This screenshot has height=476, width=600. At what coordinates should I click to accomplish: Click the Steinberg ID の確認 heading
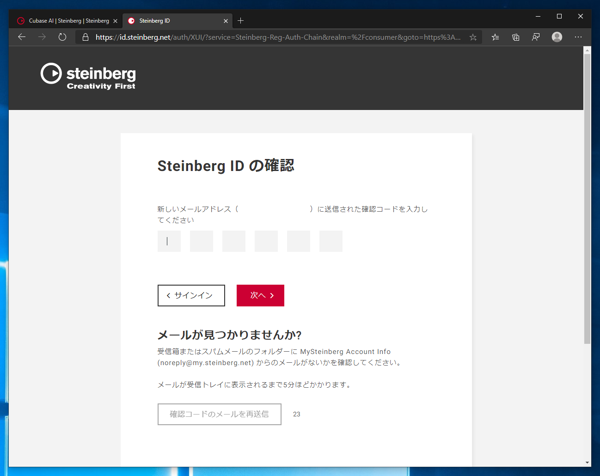pyautogui.click(x=226, y=166)
